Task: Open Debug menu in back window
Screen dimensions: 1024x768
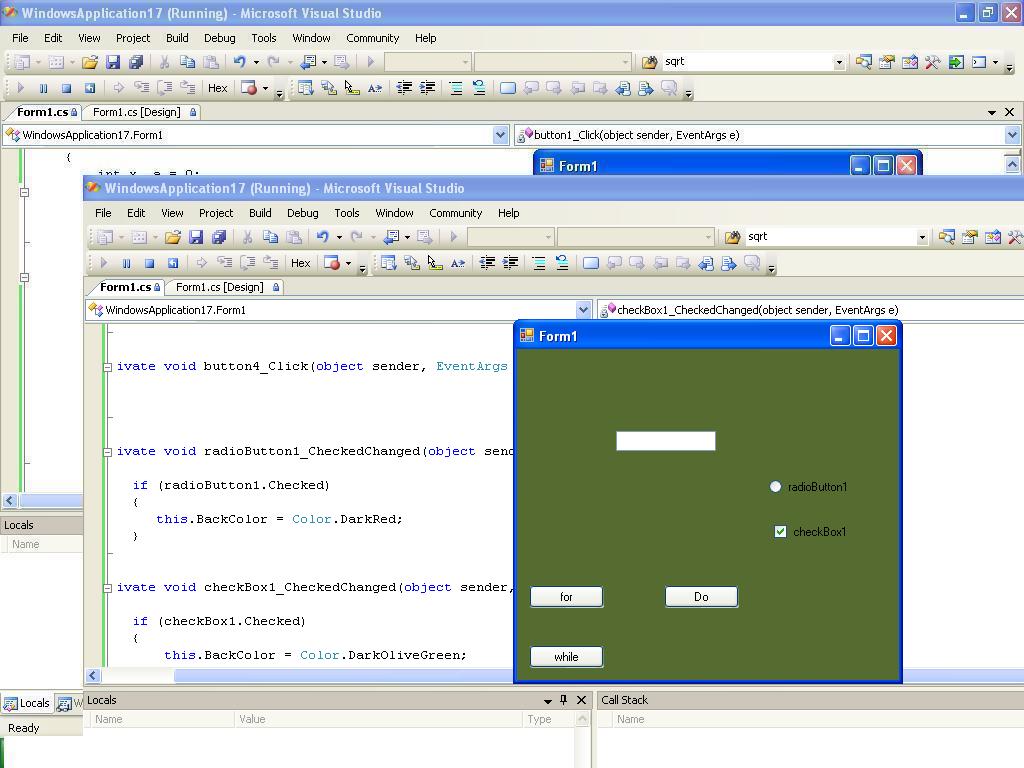Action: pyautogui.click(x=219, y=38)
